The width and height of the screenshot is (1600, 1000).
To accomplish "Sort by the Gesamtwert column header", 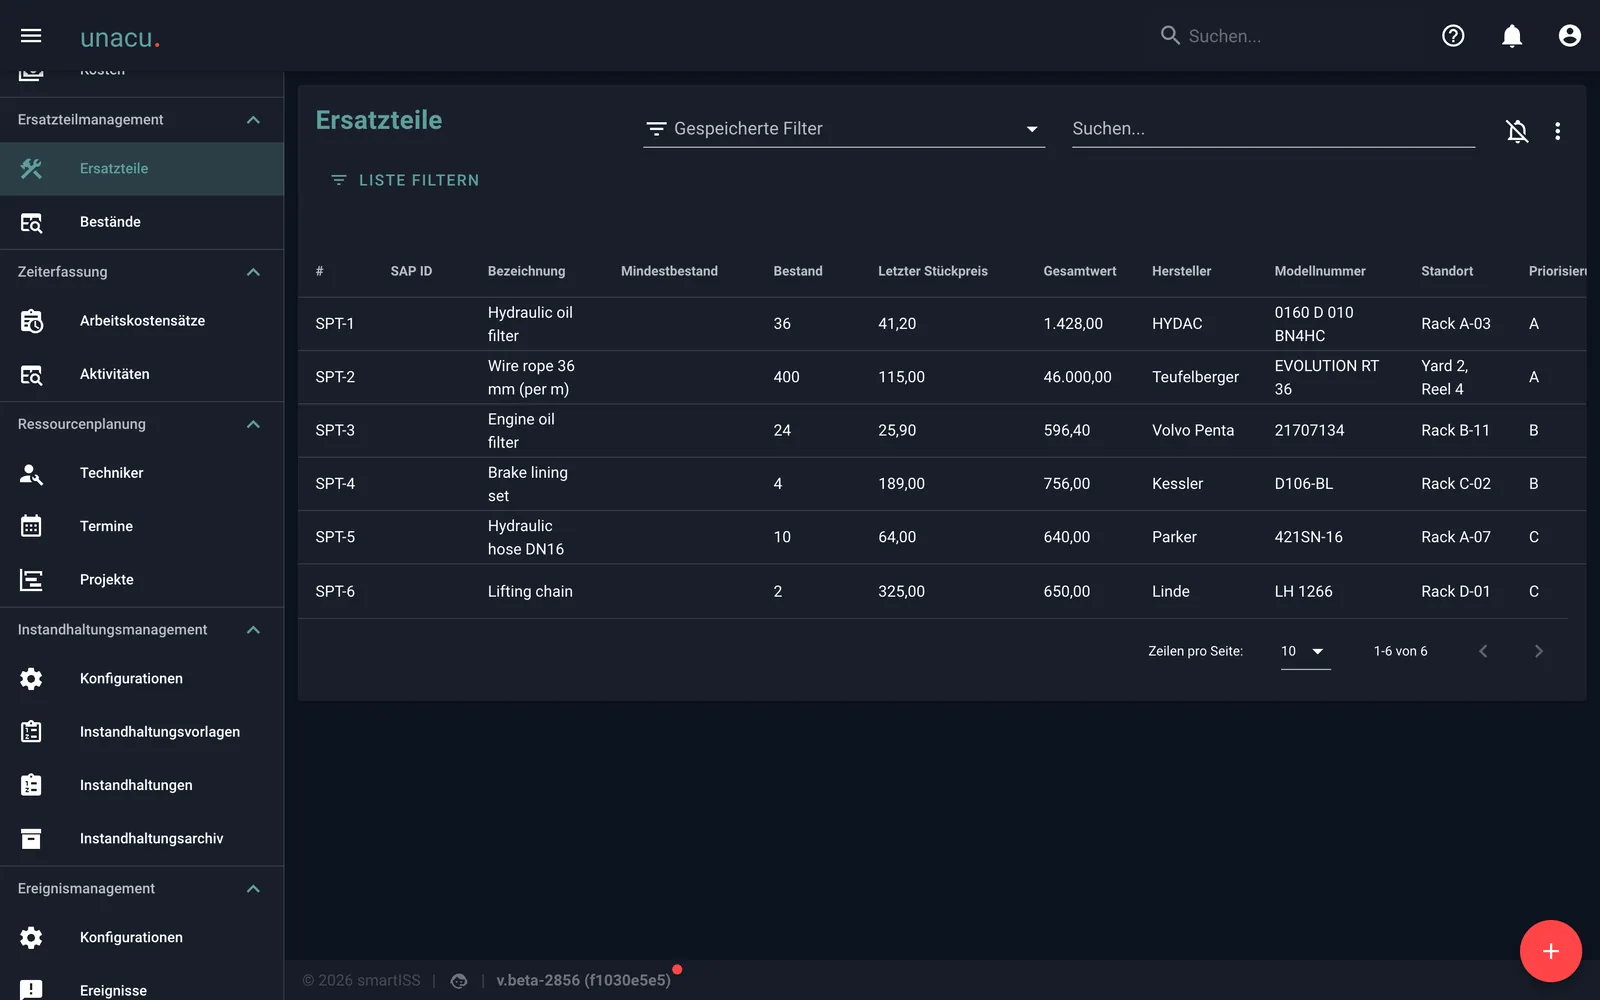I will click(1080, 271).
